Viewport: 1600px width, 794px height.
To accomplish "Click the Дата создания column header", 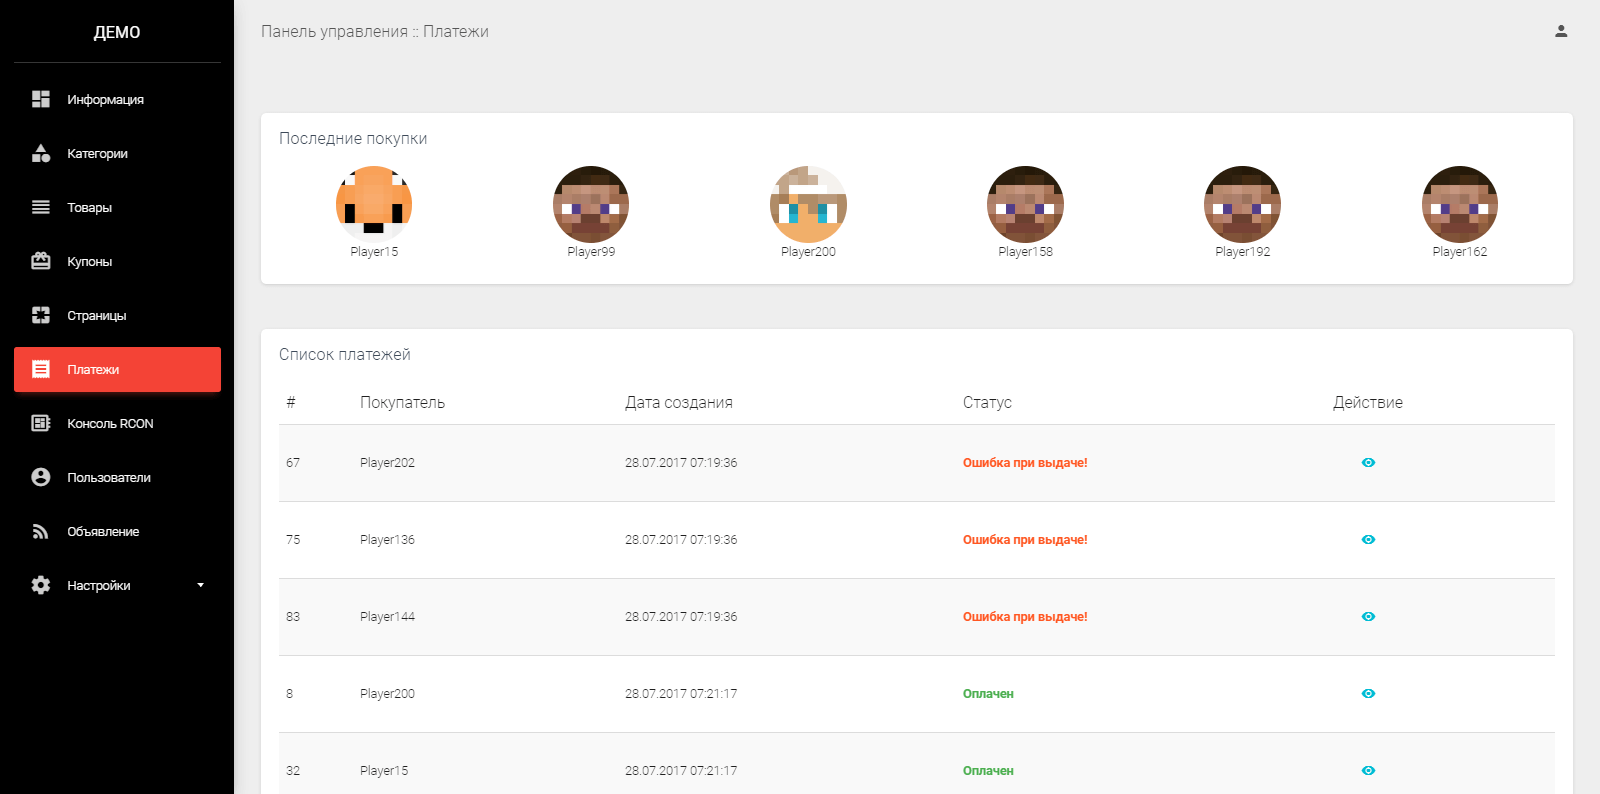I will pyautogui.click(x=679, y=402).
